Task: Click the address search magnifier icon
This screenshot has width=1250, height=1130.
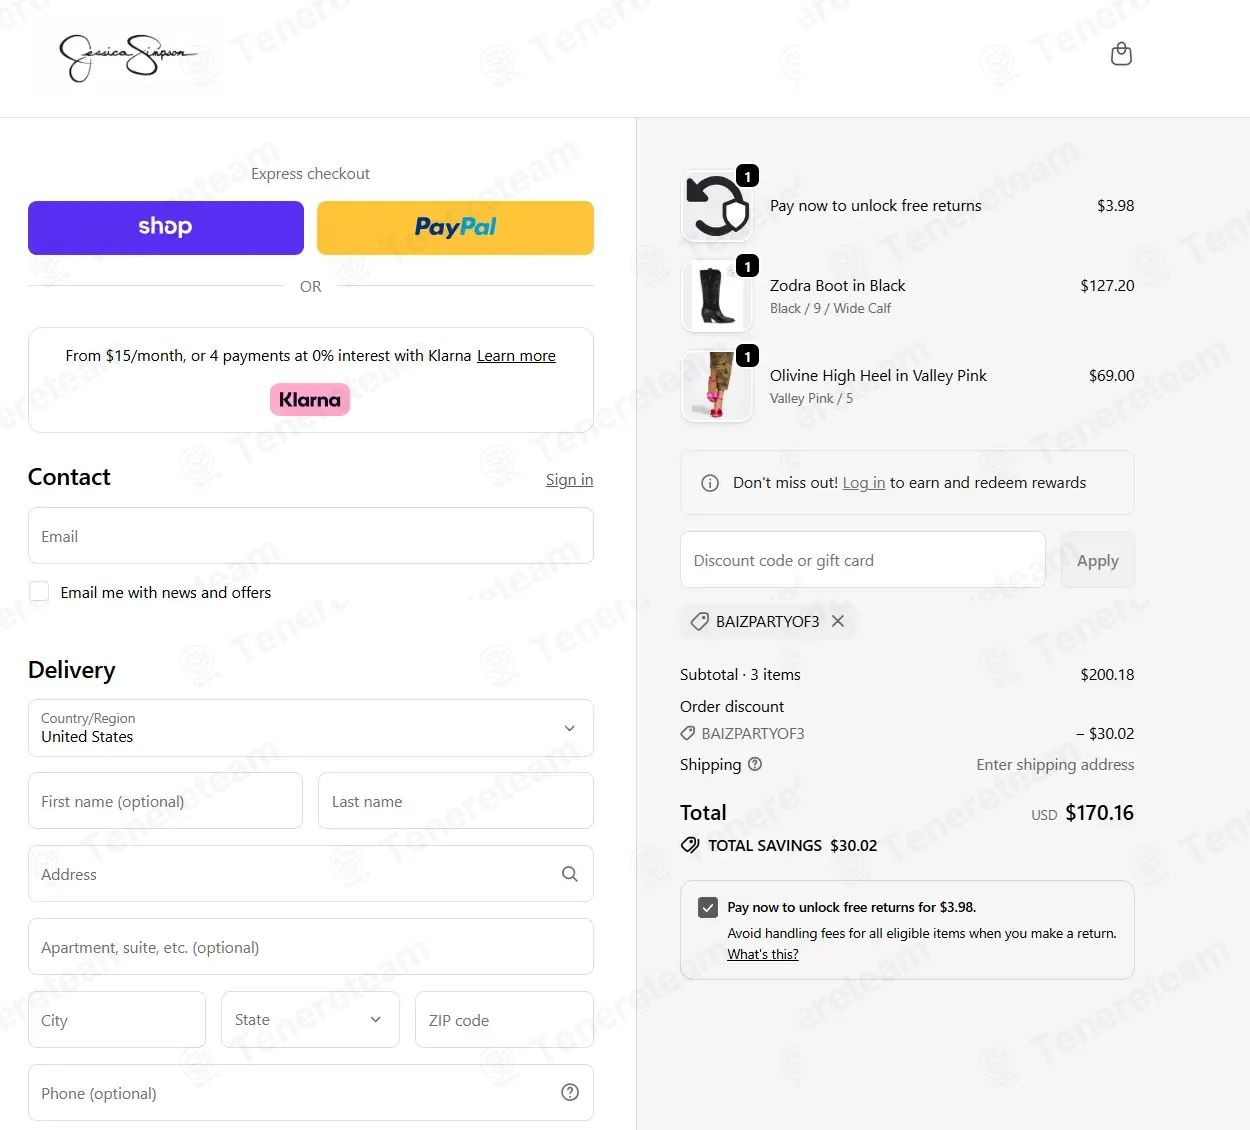Action: (570, 874)
